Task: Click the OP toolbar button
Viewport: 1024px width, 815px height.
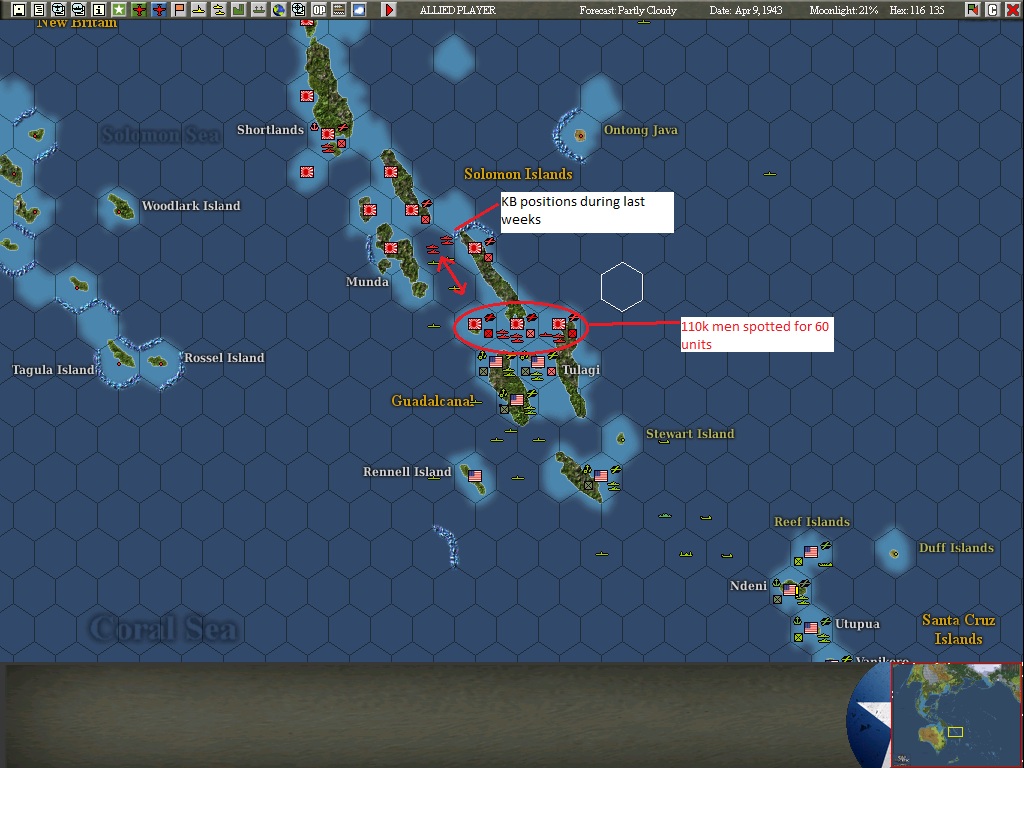Action: [319, 10]
